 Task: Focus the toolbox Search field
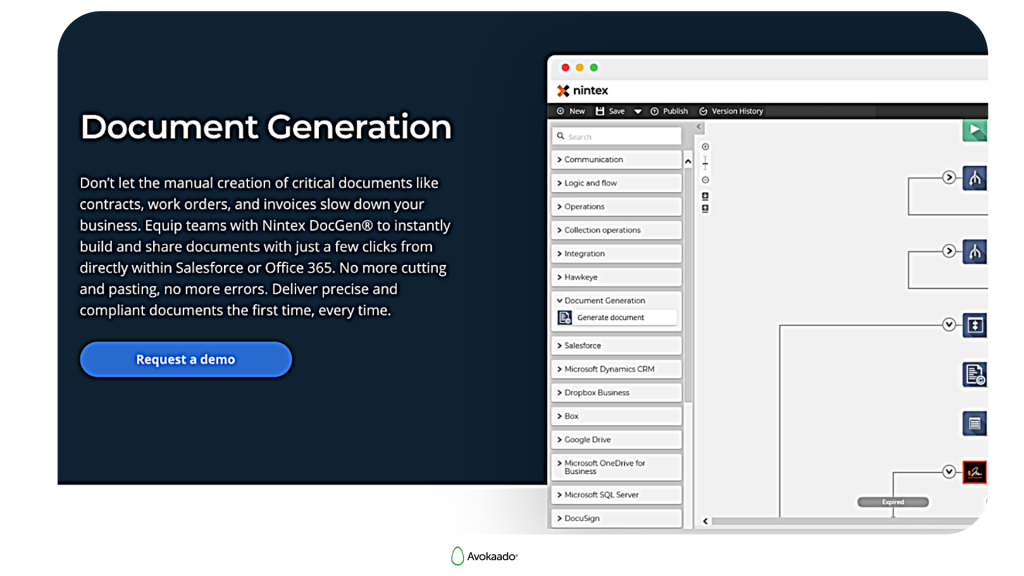616,136
